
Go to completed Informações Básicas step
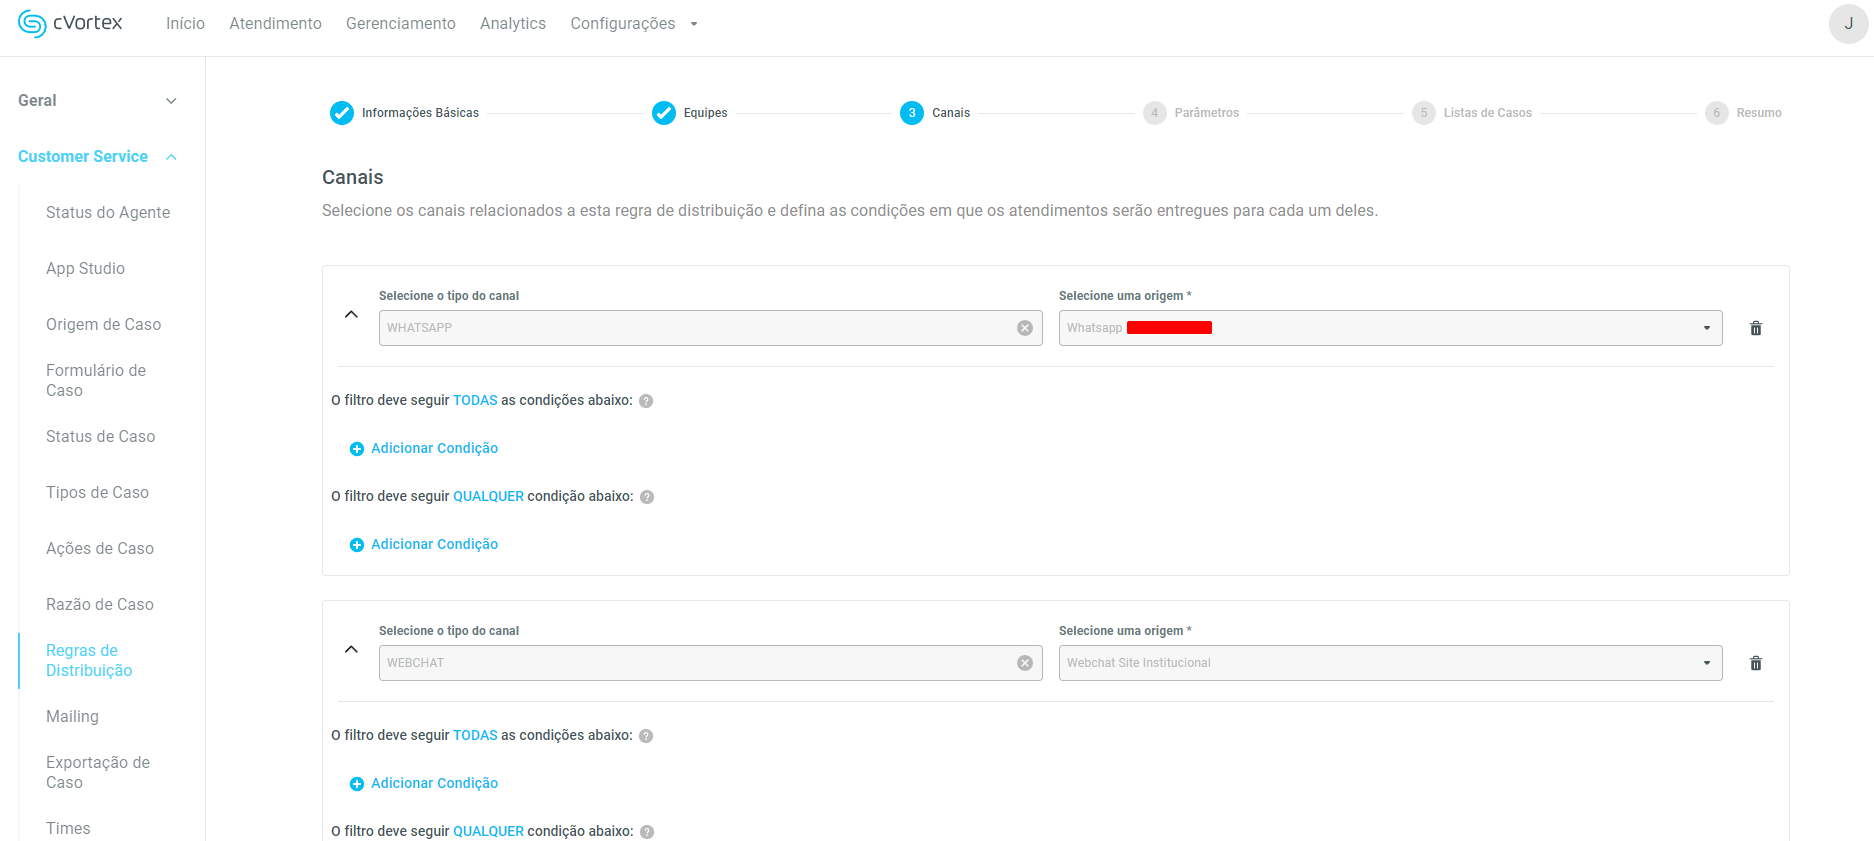coord(342,113)
